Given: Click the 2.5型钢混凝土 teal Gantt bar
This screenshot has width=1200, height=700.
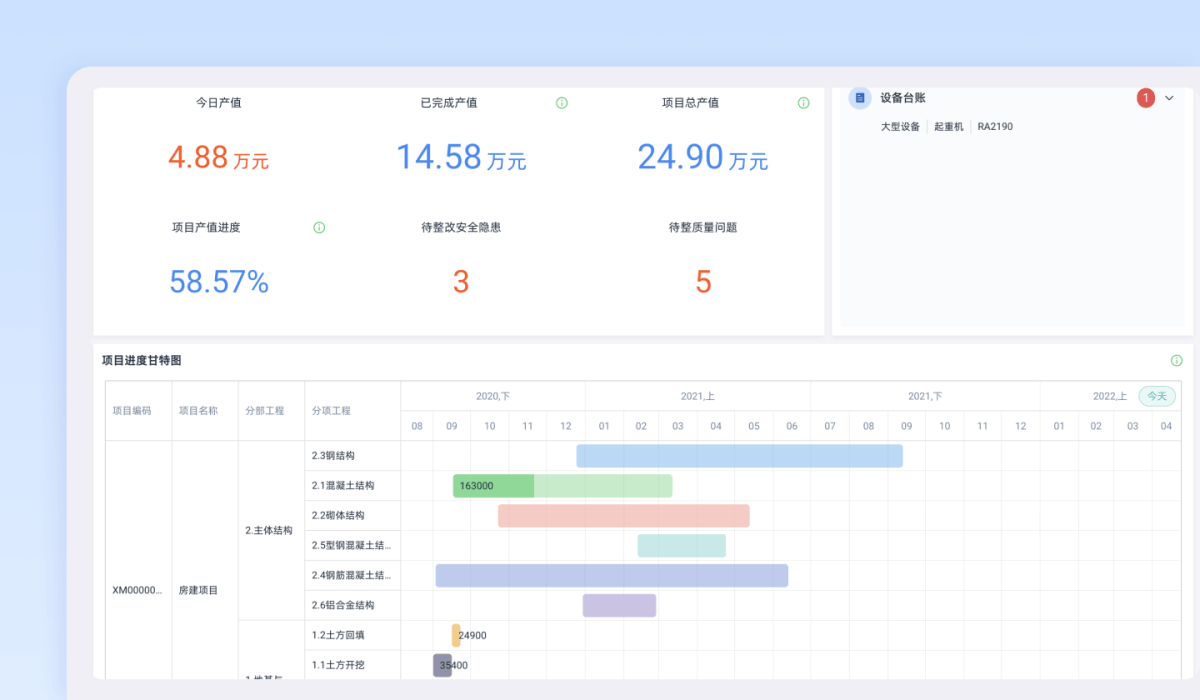Looking at the screenshot, I should pyautogui.click(x=682, y=546).
